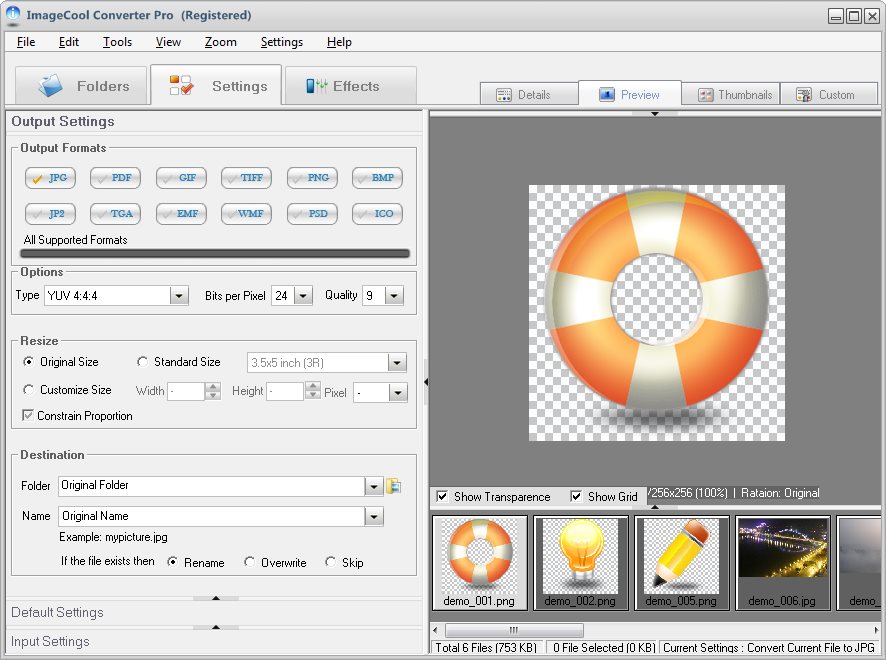Uncheck the Show Grid checkbox
Screen dimensions: 886x660
pyautogui.click(x=576, y=497)
